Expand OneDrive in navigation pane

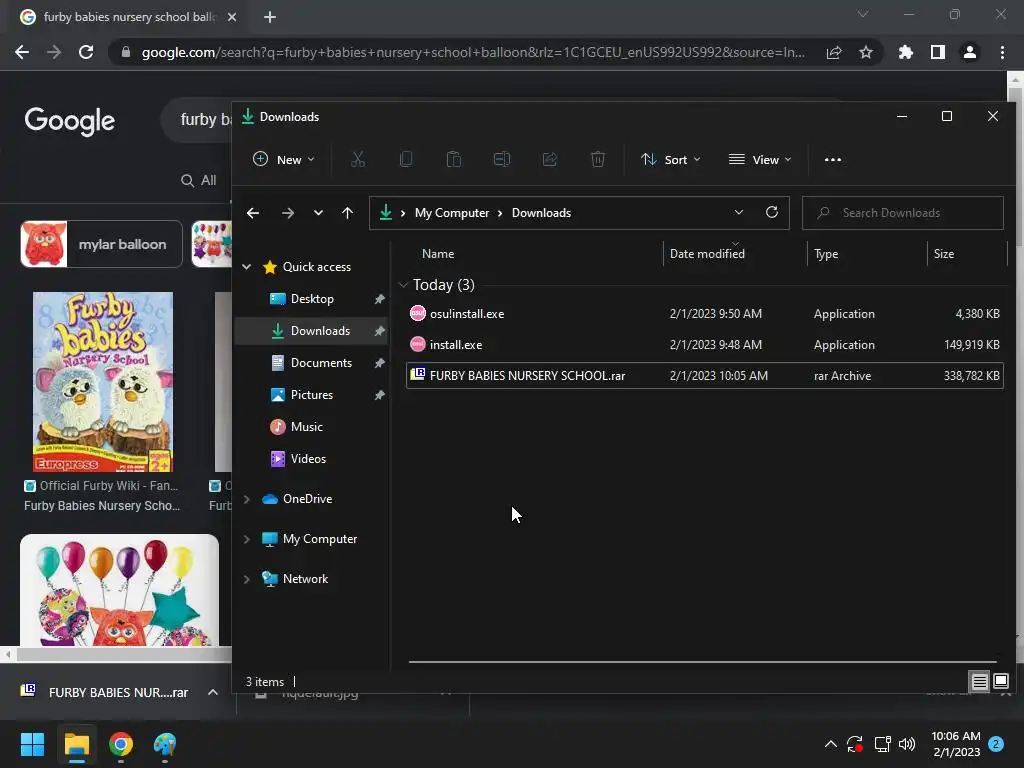click(247, 499)
